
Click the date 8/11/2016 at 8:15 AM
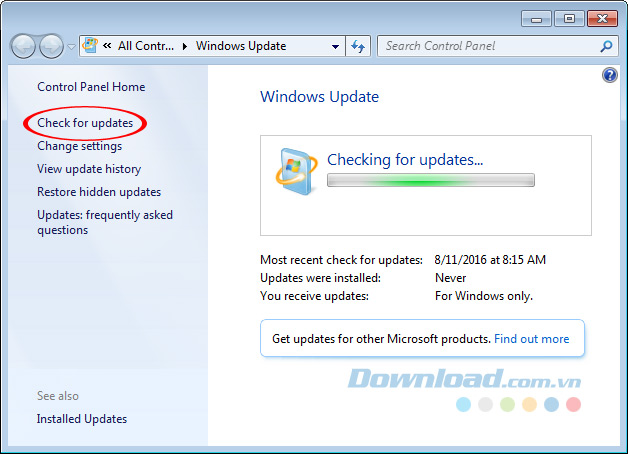[490, 260]
